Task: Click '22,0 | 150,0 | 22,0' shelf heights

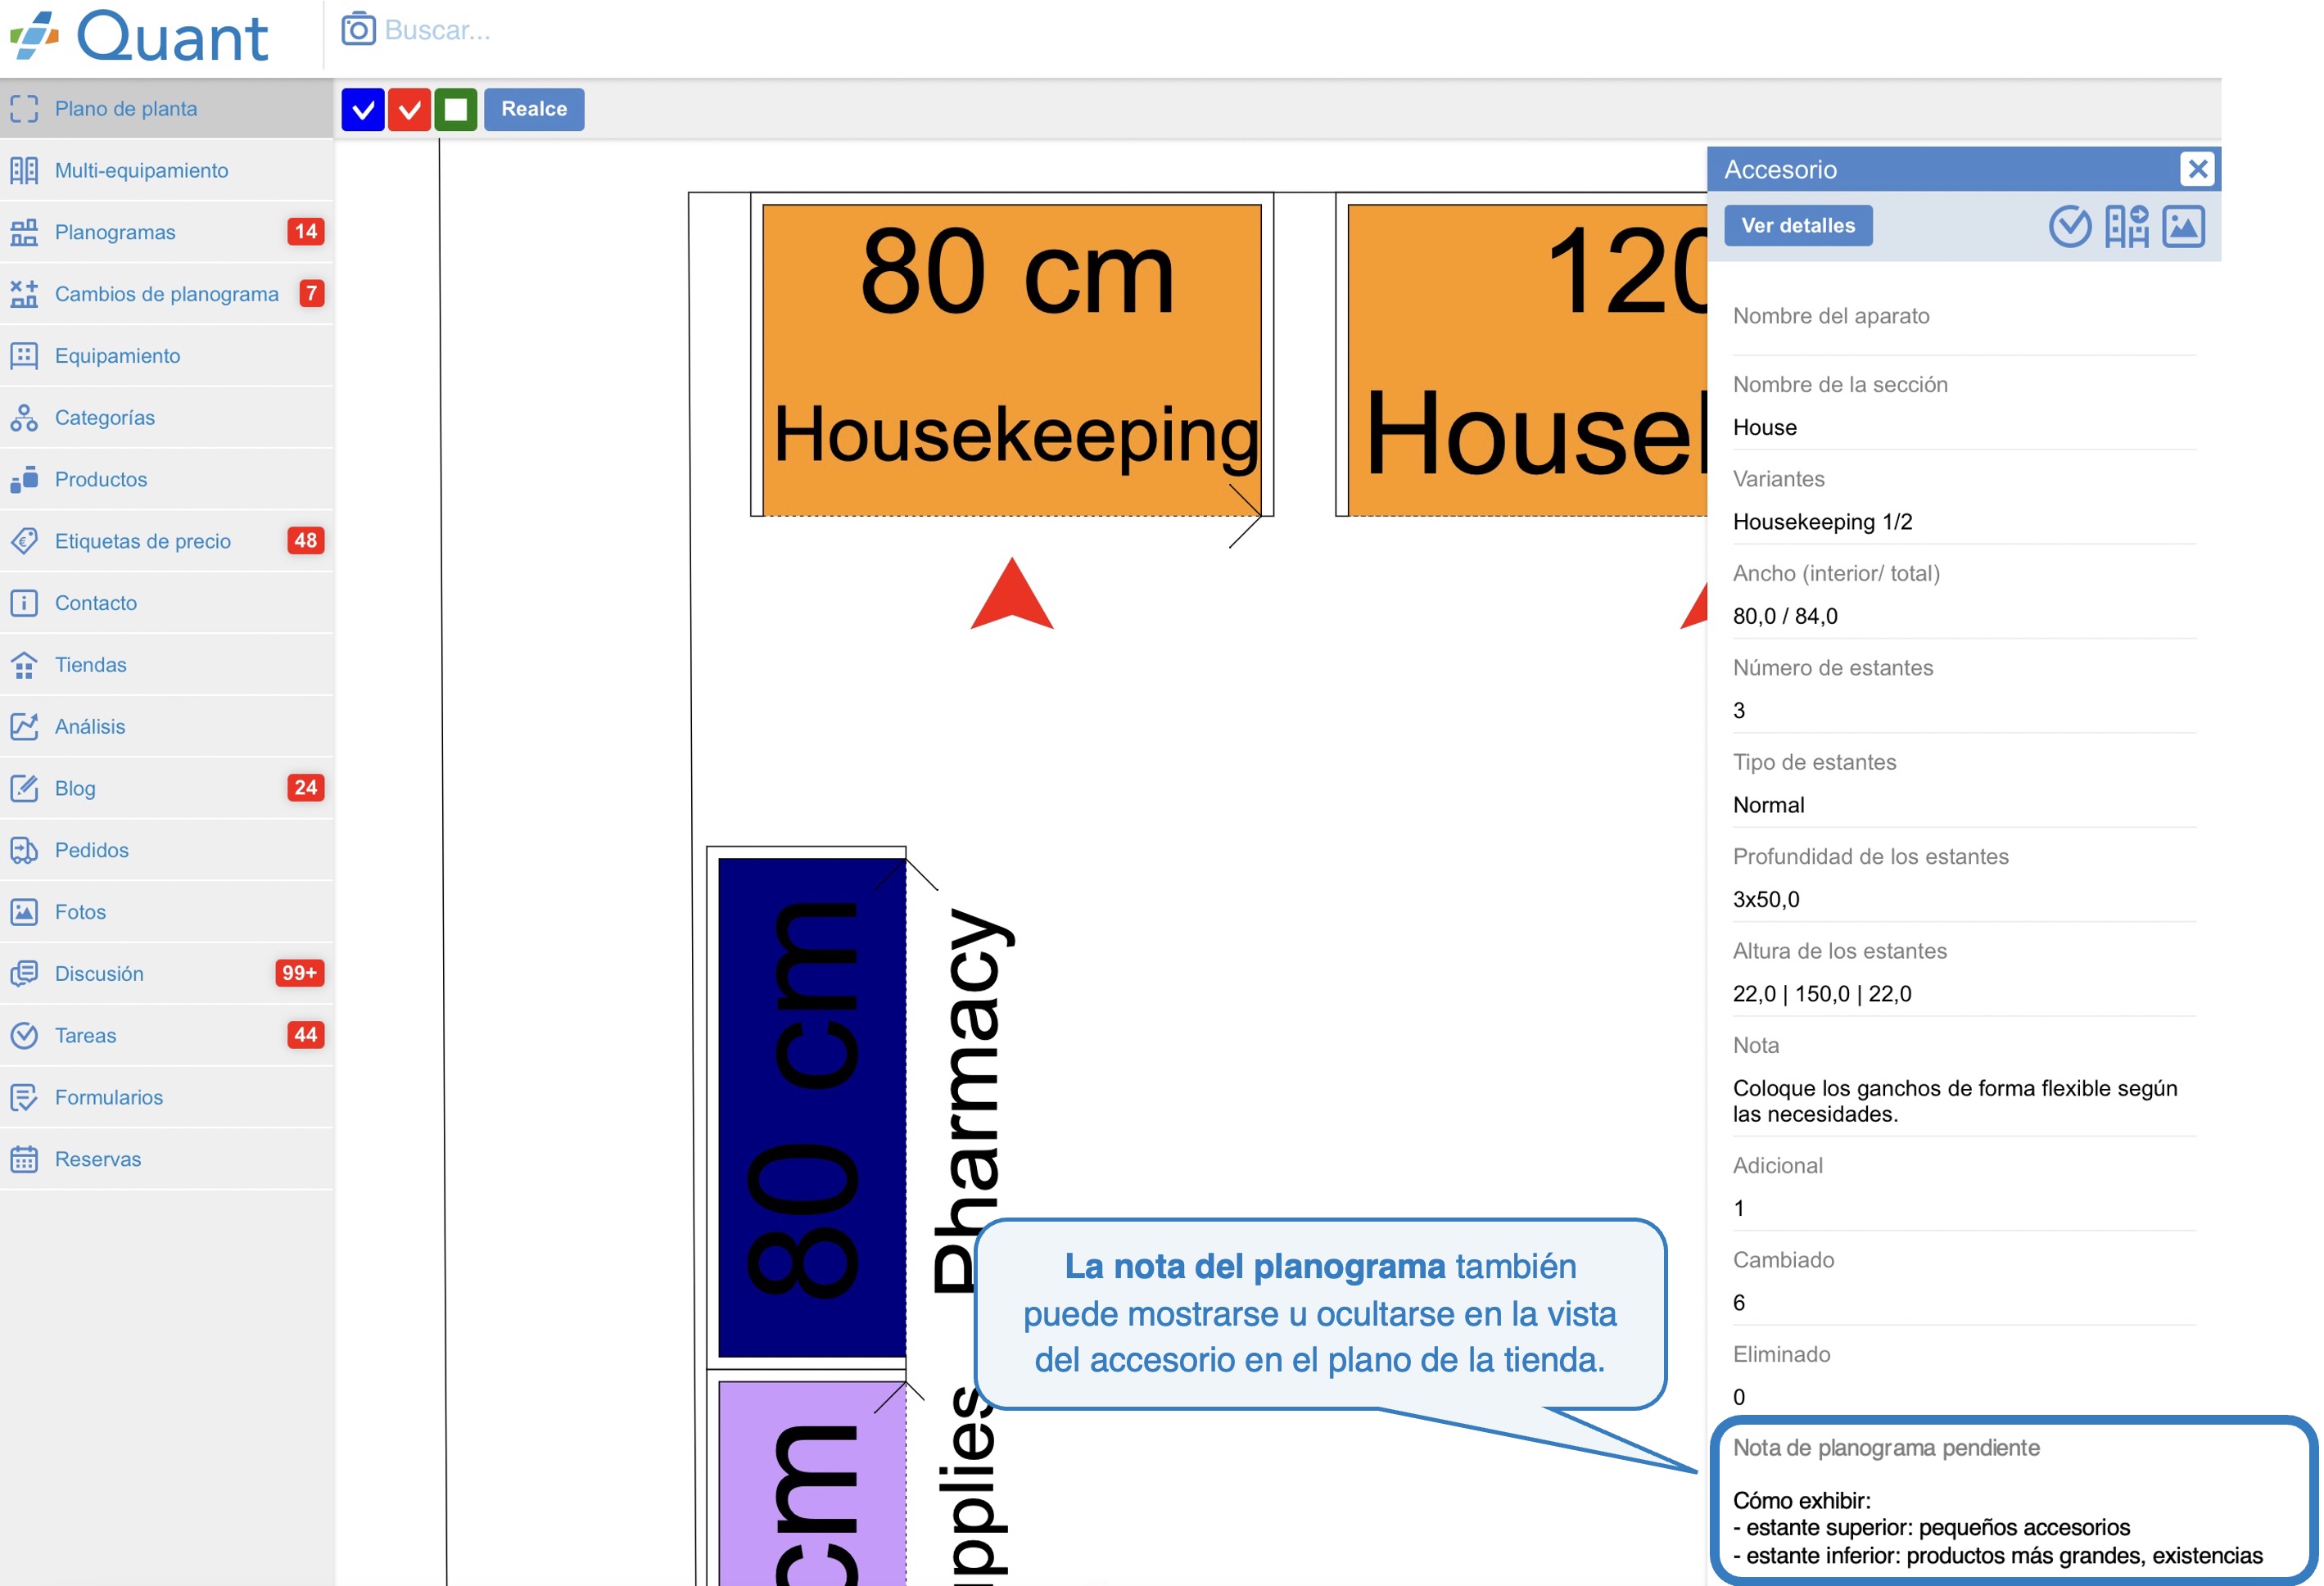Action: click(x=1822, y=994)
